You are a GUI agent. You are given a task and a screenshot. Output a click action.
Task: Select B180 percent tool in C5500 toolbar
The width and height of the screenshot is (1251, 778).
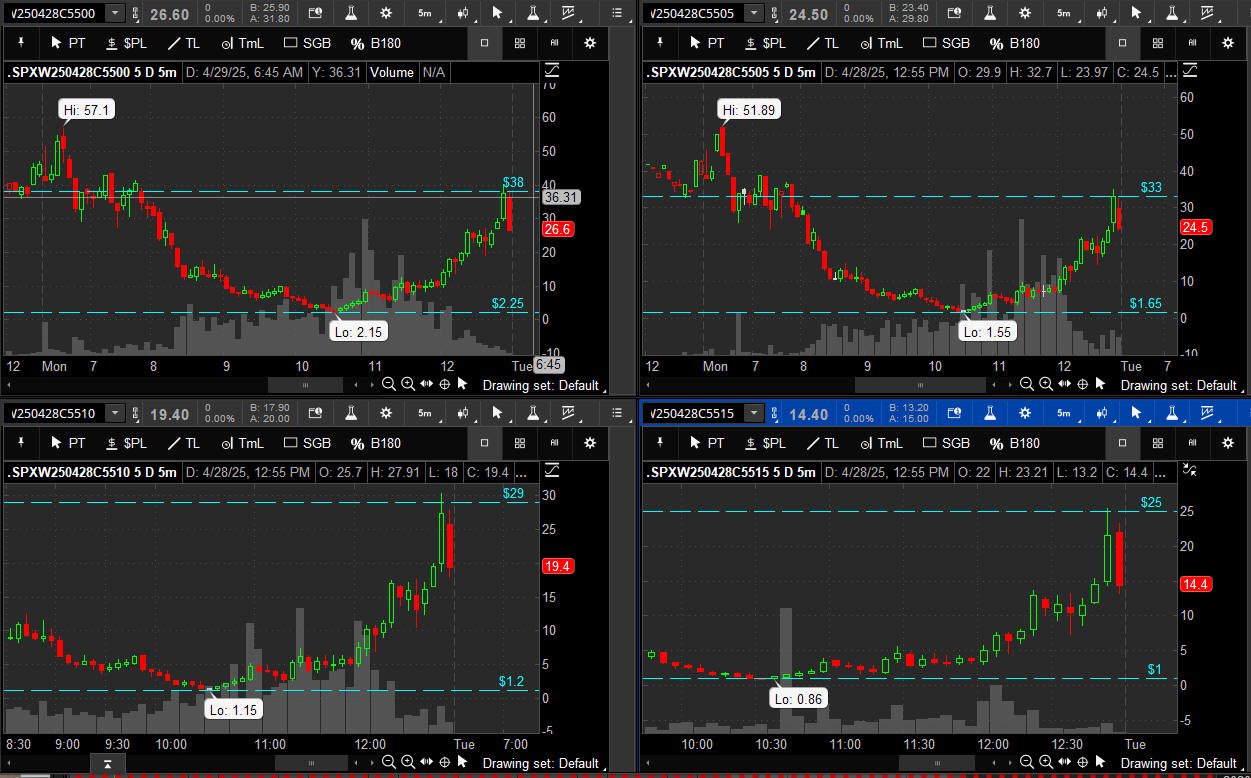click(x=375, y=43)
